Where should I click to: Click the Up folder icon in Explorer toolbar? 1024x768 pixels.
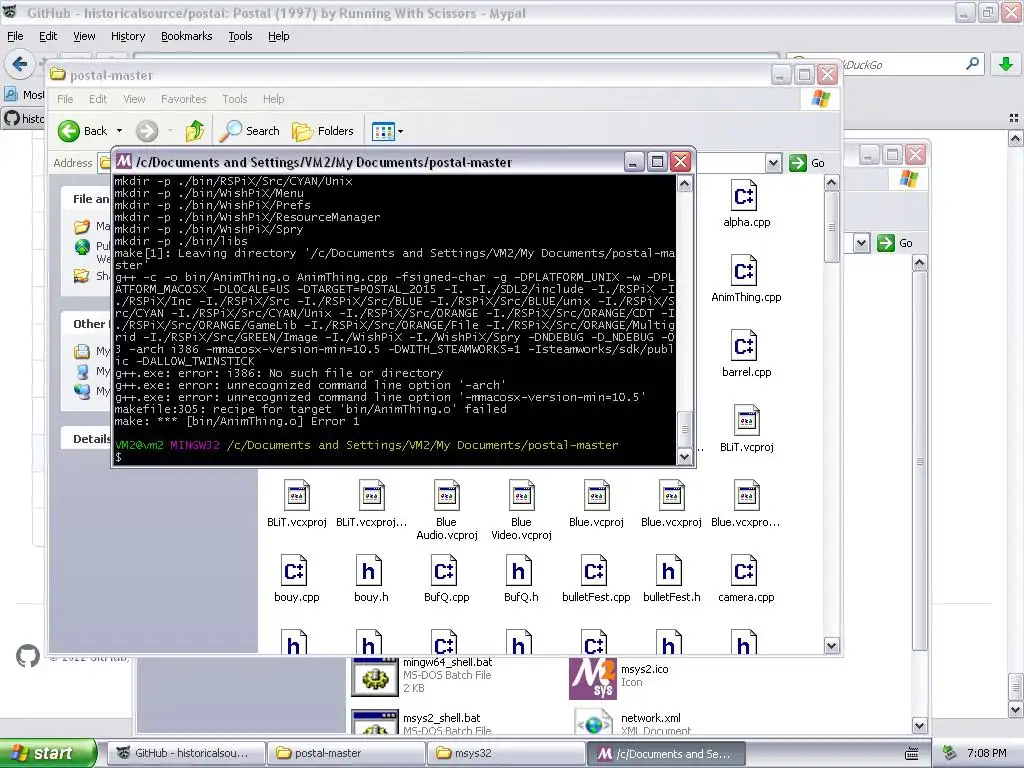pyautogui.click(x=195, y=131)
